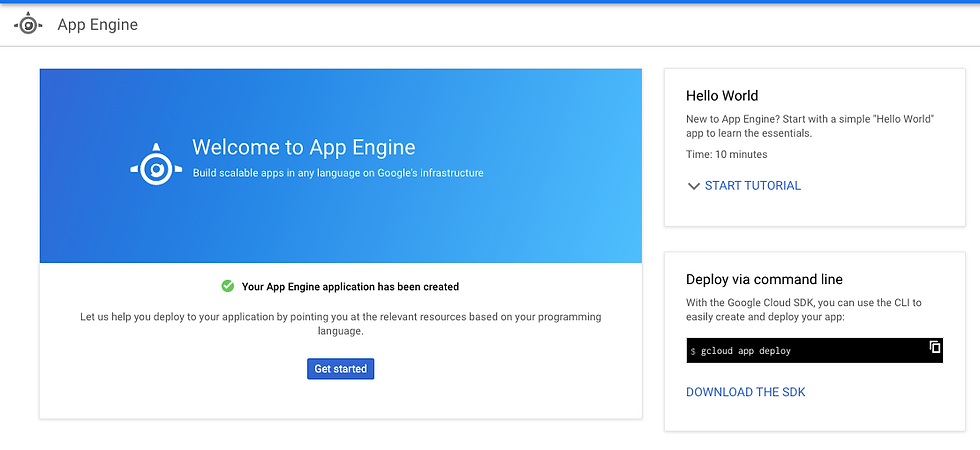Image resolution: width=980 pixels, height=450 pixels.
Task: Open the START TUTORIAL link
Action: click(752, 186)
